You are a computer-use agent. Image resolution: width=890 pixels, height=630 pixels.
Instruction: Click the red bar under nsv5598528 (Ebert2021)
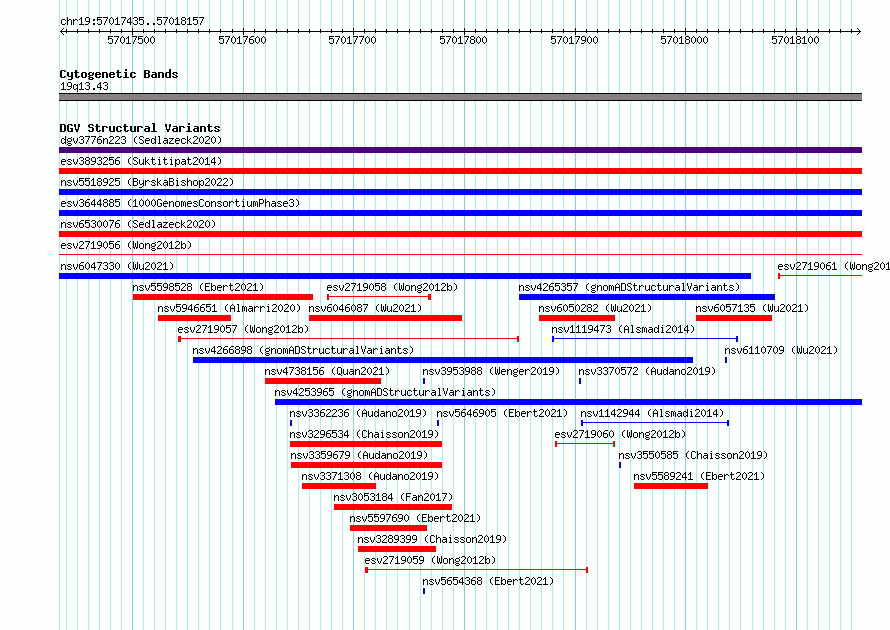222,297
